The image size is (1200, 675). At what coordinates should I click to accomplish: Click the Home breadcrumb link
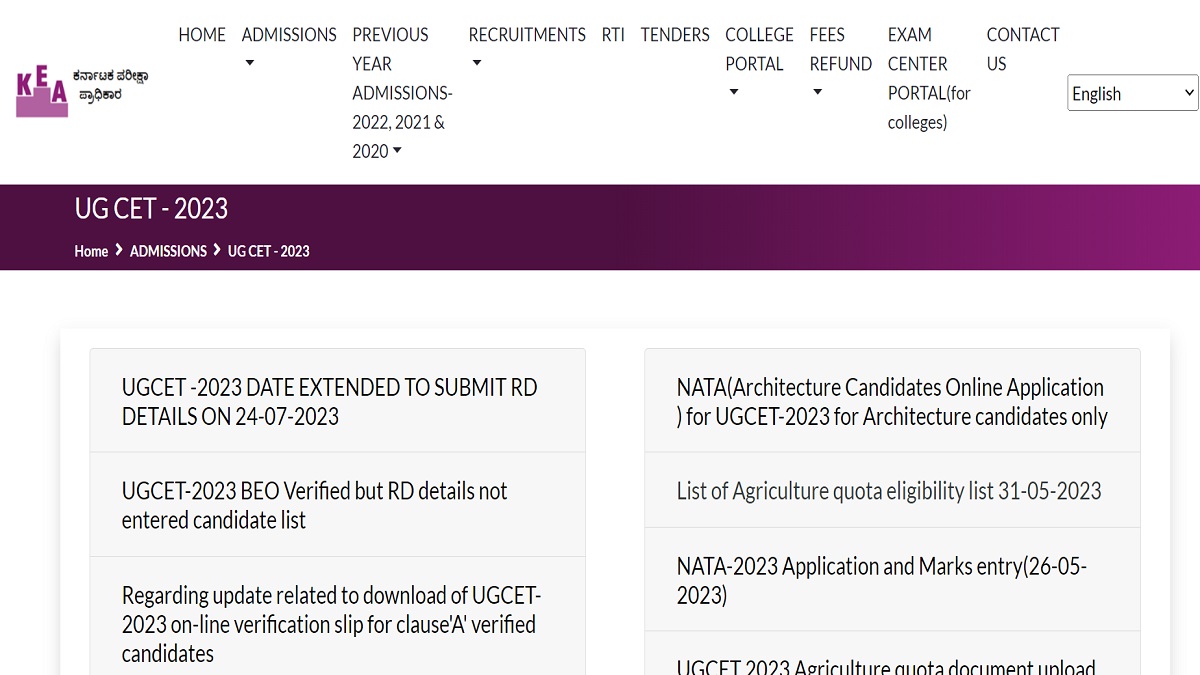pos(91,251)
